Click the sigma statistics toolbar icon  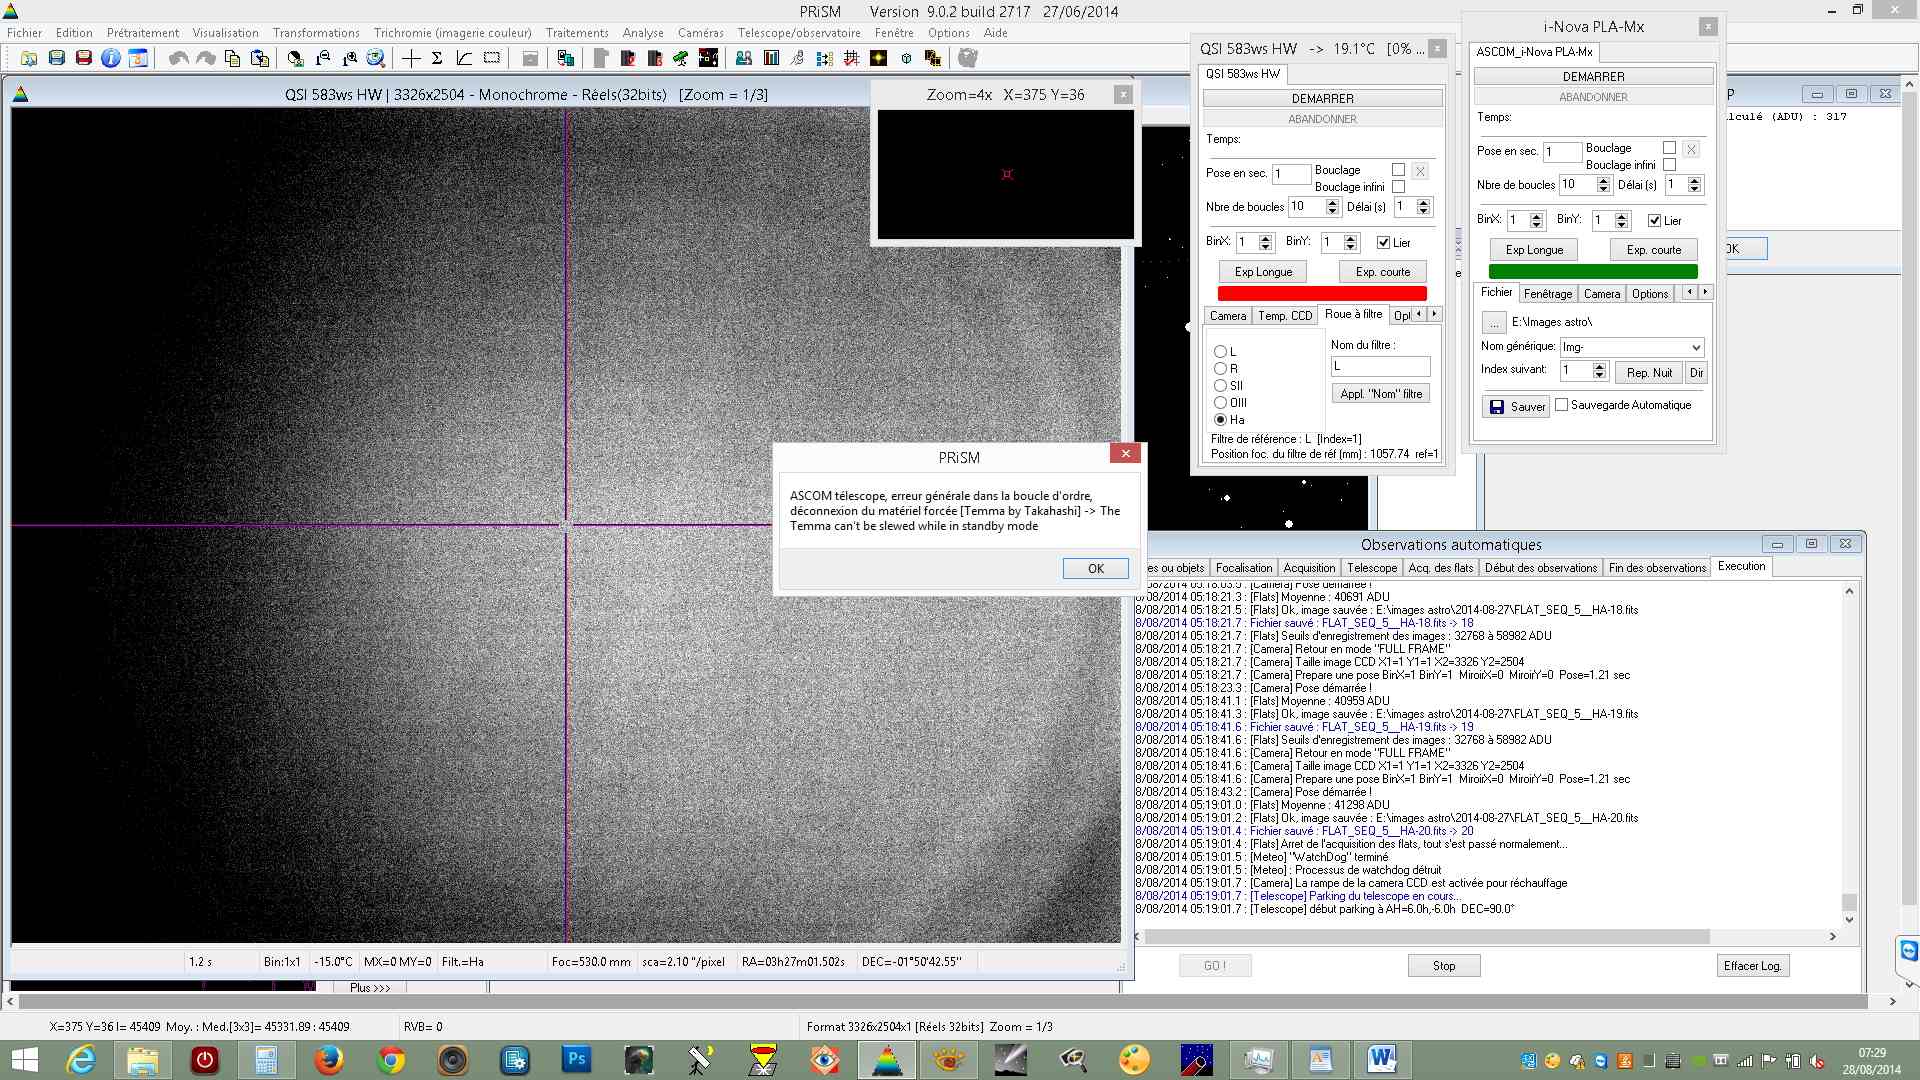[x=437, y=58]
